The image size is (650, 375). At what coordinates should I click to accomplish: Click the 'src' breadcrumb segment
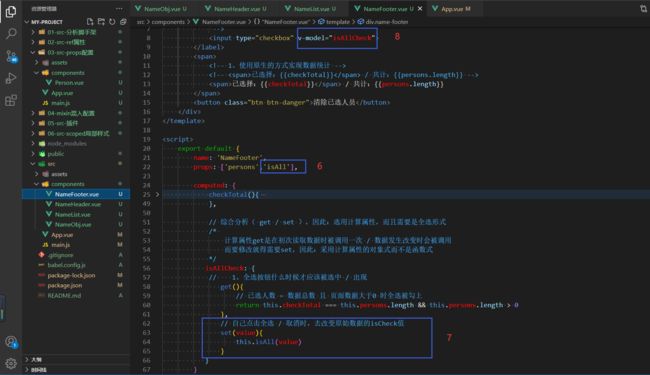pyautogui.click(x=140, y=22)
